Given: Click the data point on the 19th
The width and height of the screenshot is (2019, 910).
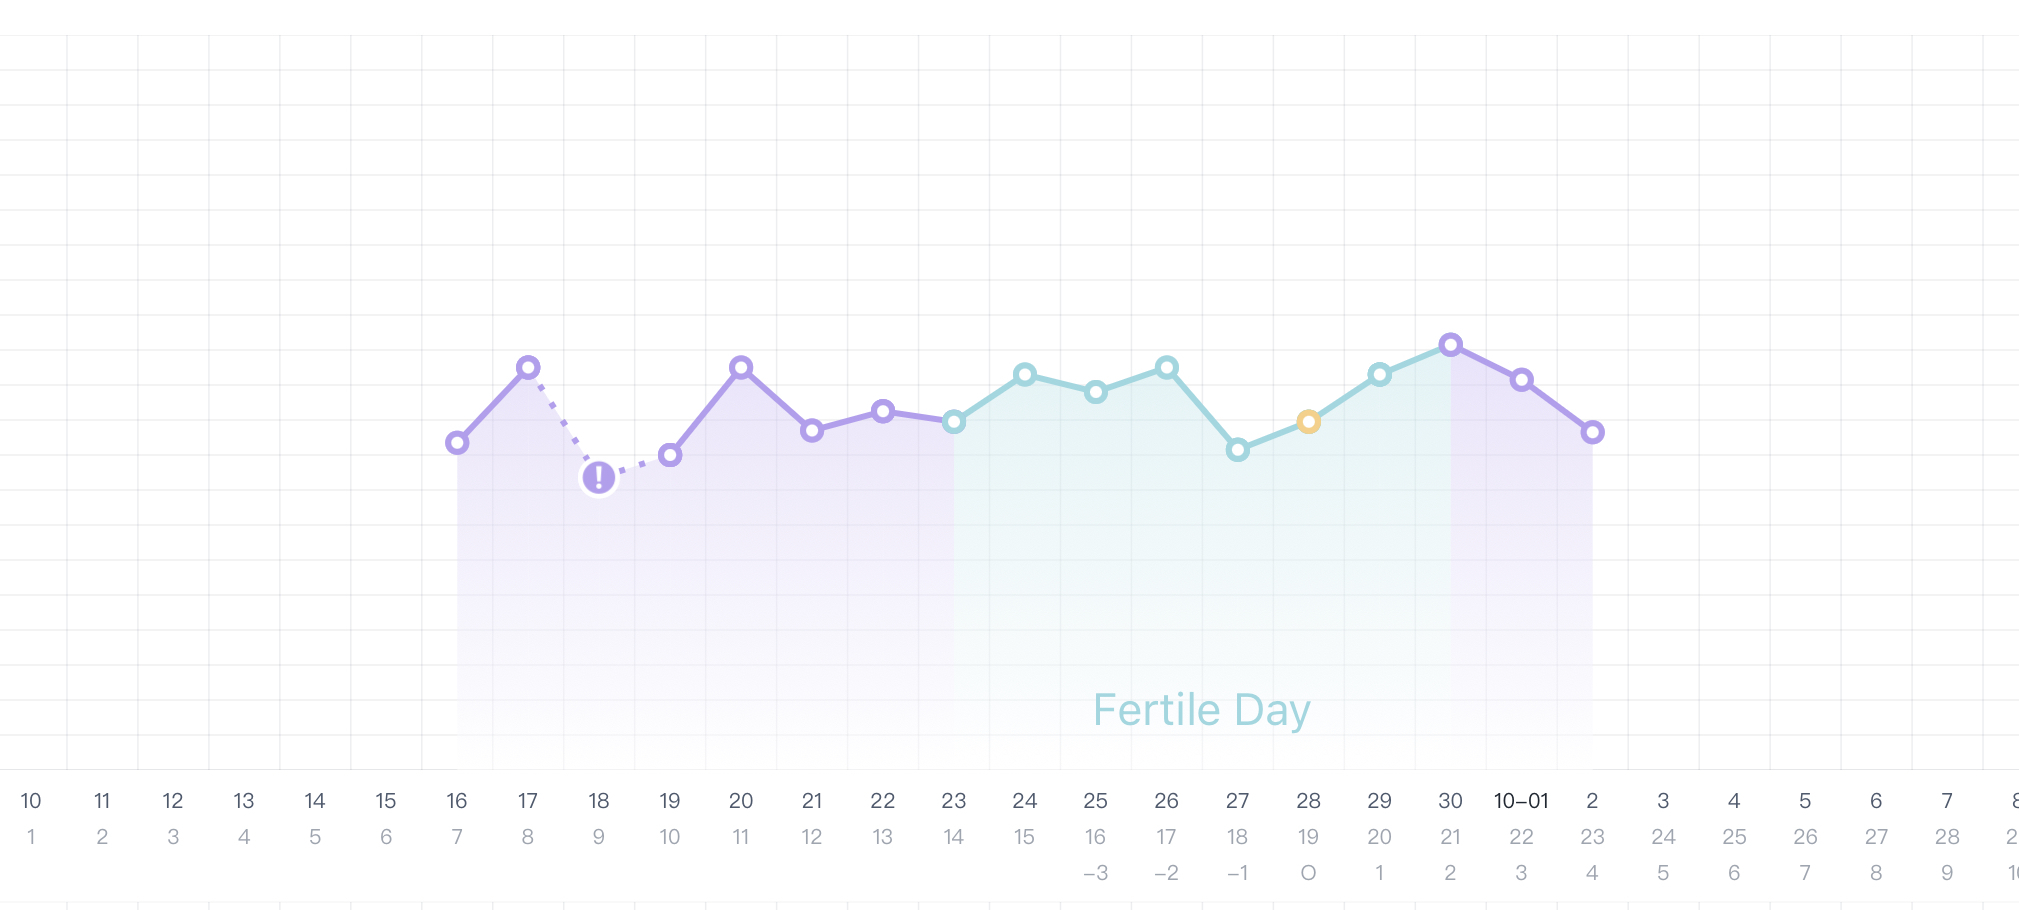Looking at the screenshot, I should click(670, 455).
